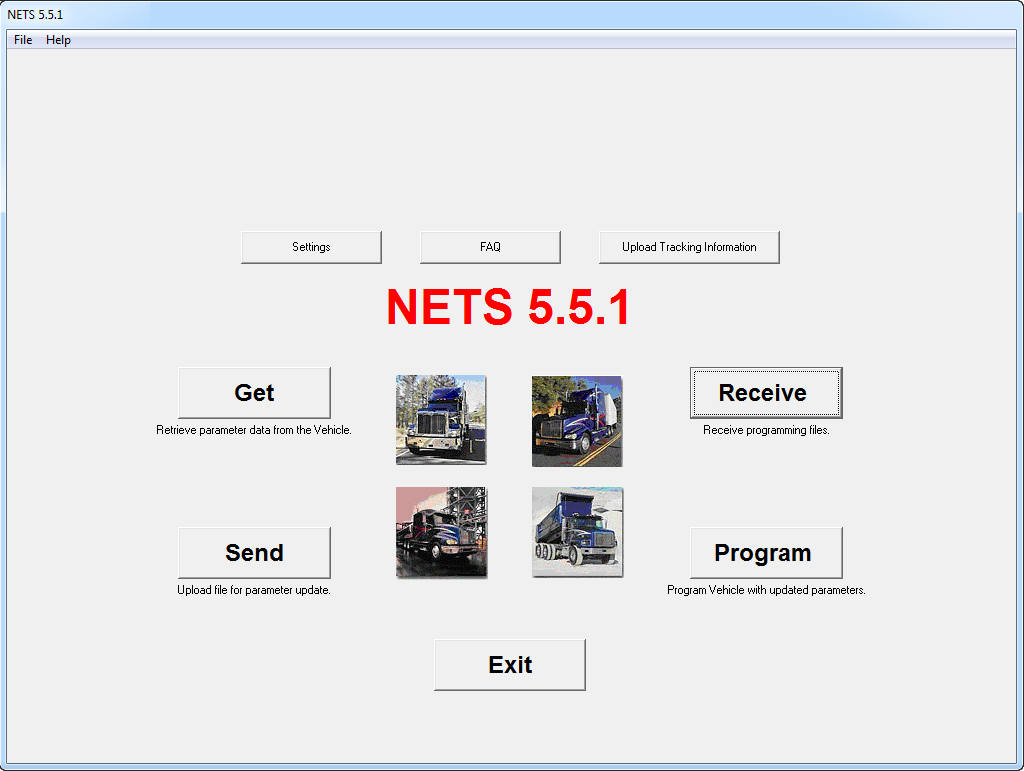Click the red NETS 5.5.1 heading

point(507,306)
